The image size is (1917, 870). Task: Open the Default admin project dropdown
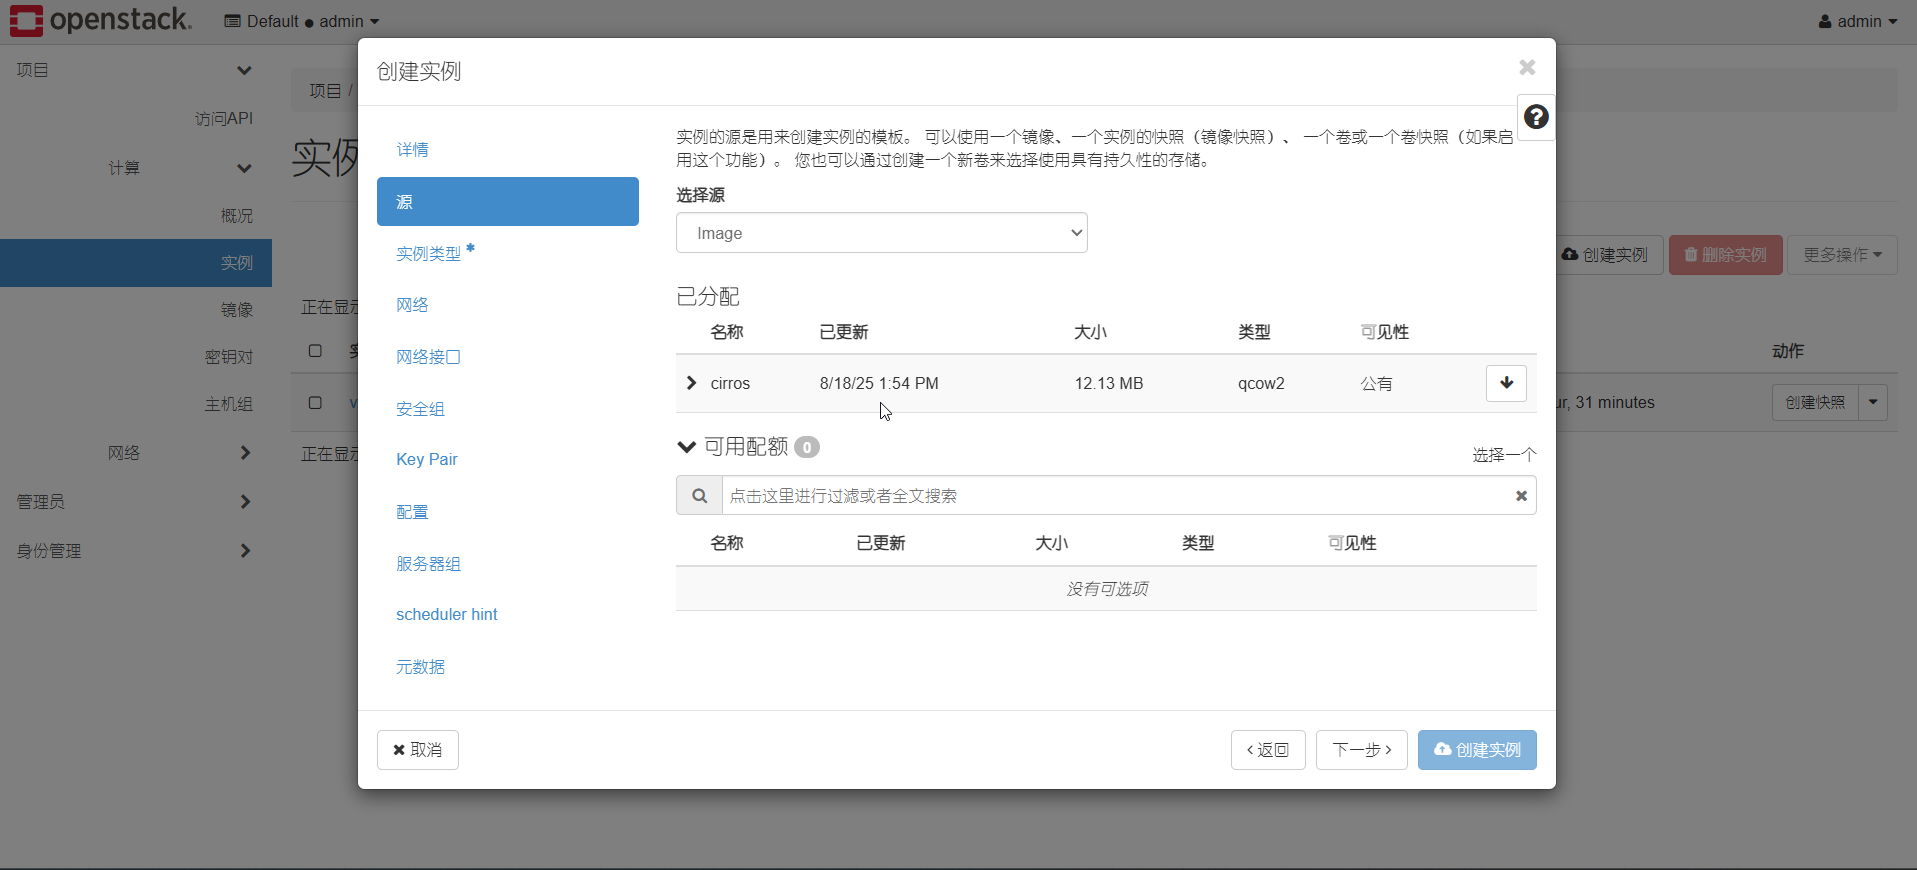(302, 21)
